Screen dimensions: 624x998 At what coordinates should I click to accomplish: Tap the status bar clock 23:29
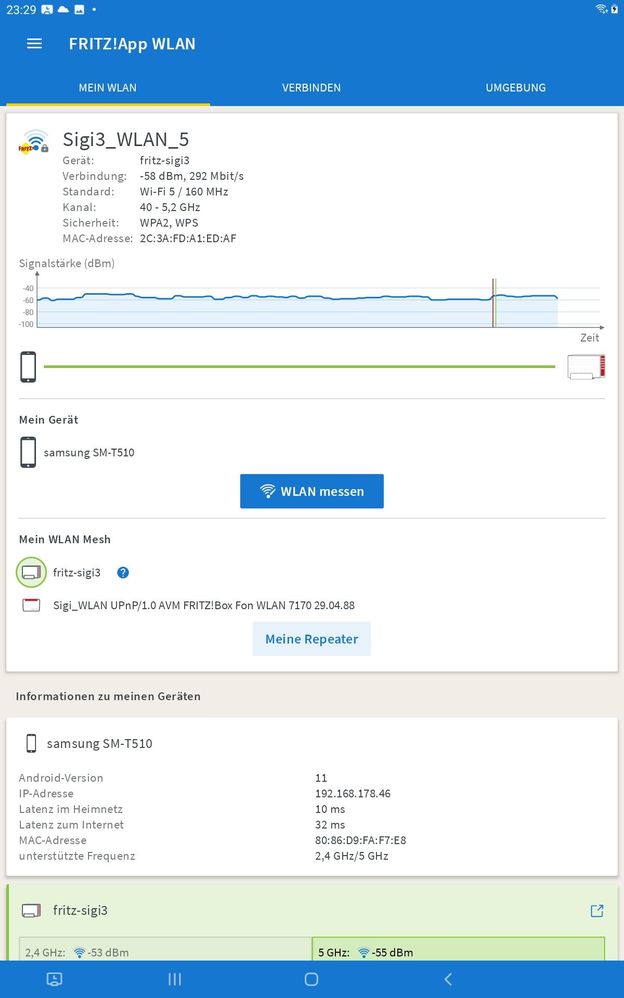pyautogui.click(x=21, y=10)
